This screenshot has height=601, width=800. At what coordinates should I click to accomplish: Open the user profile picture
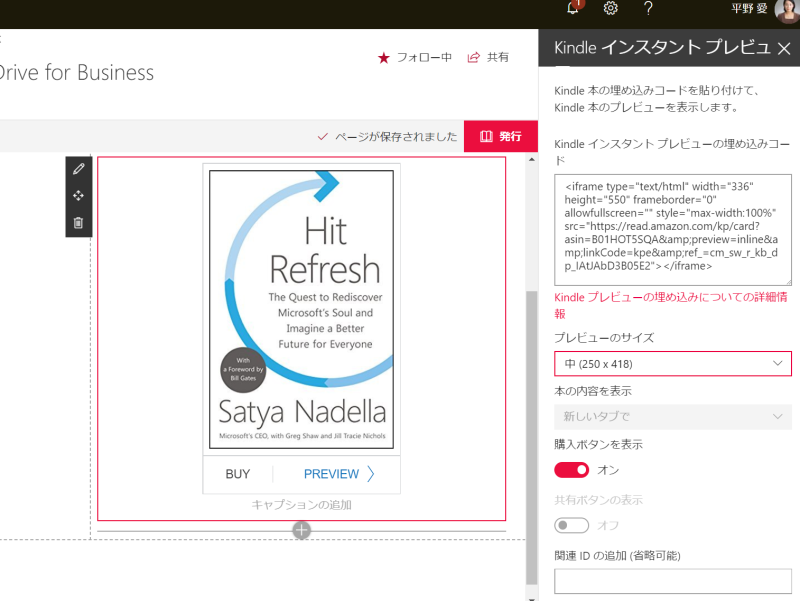click(787, 10)
